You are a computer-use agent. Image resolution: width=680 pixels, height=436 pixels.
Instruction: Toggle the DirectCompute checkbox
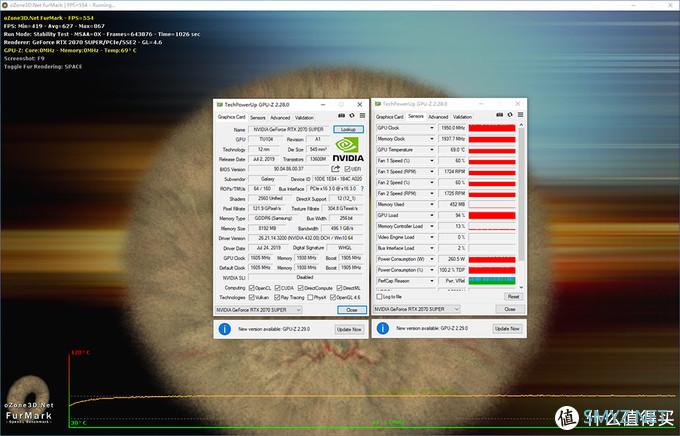point(301,288)
